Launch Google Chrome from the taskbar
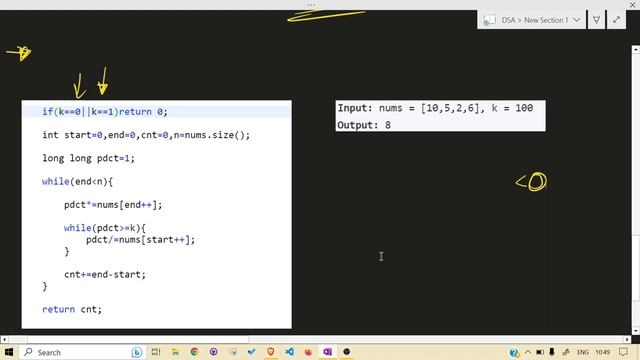Image resolution: width=640 pixels, height=360 pixels. coord(194,352)
